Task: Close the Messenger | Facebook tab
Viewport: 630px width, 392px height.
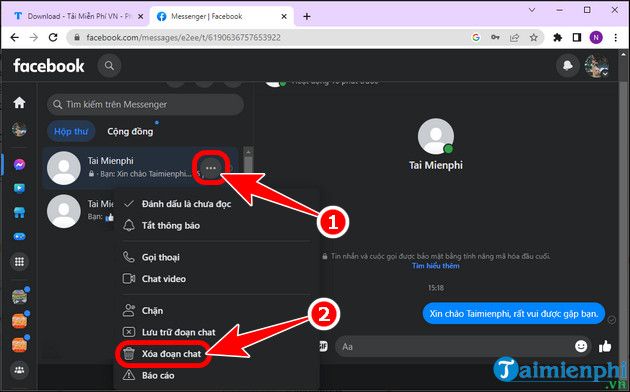Action: click(x=284, y=16)
